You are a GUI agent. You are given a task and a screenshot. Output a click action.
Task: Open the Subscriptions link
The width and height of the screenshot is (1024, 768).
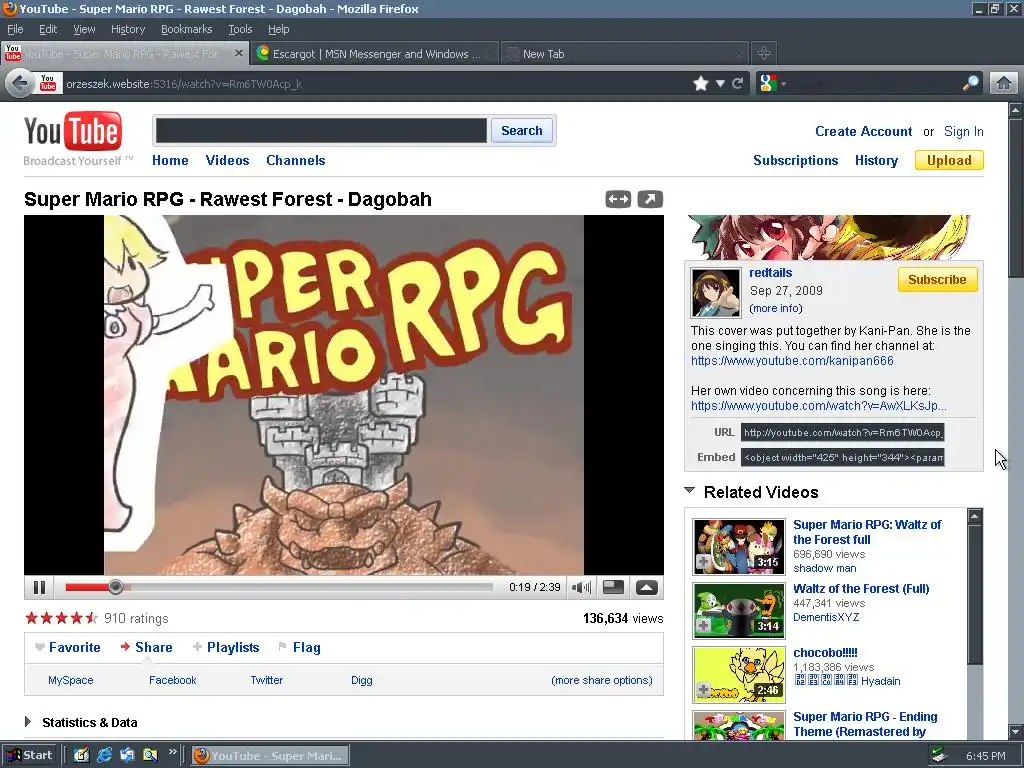(795, 161)
